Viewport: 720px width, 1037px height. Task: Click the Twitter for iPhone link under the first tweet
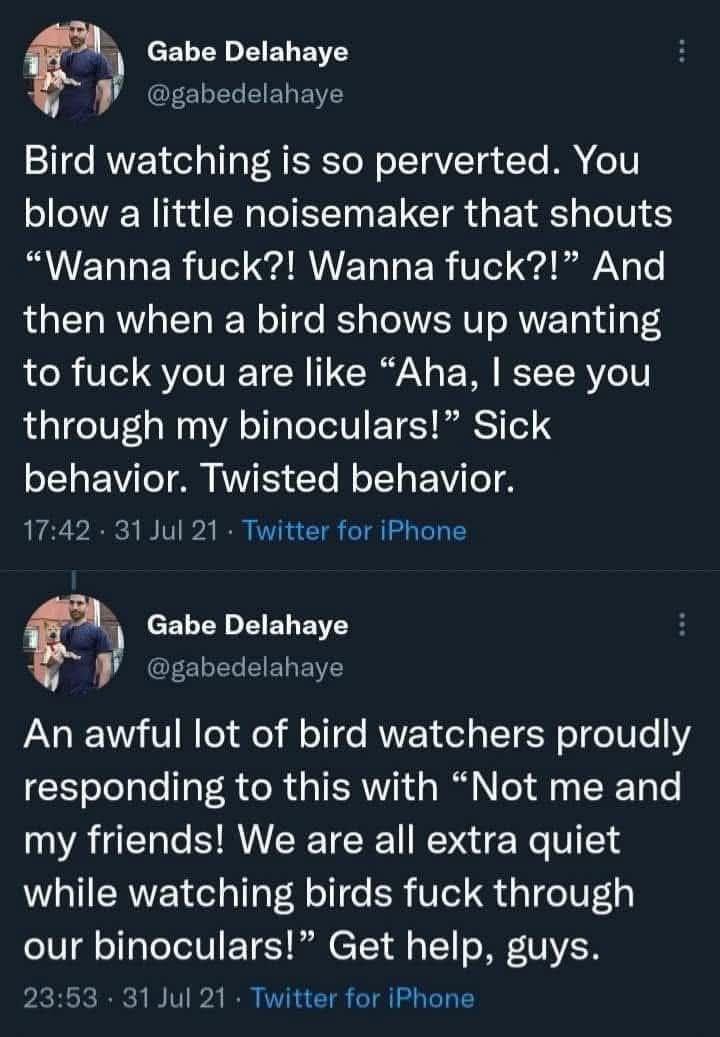click(355, 531)
